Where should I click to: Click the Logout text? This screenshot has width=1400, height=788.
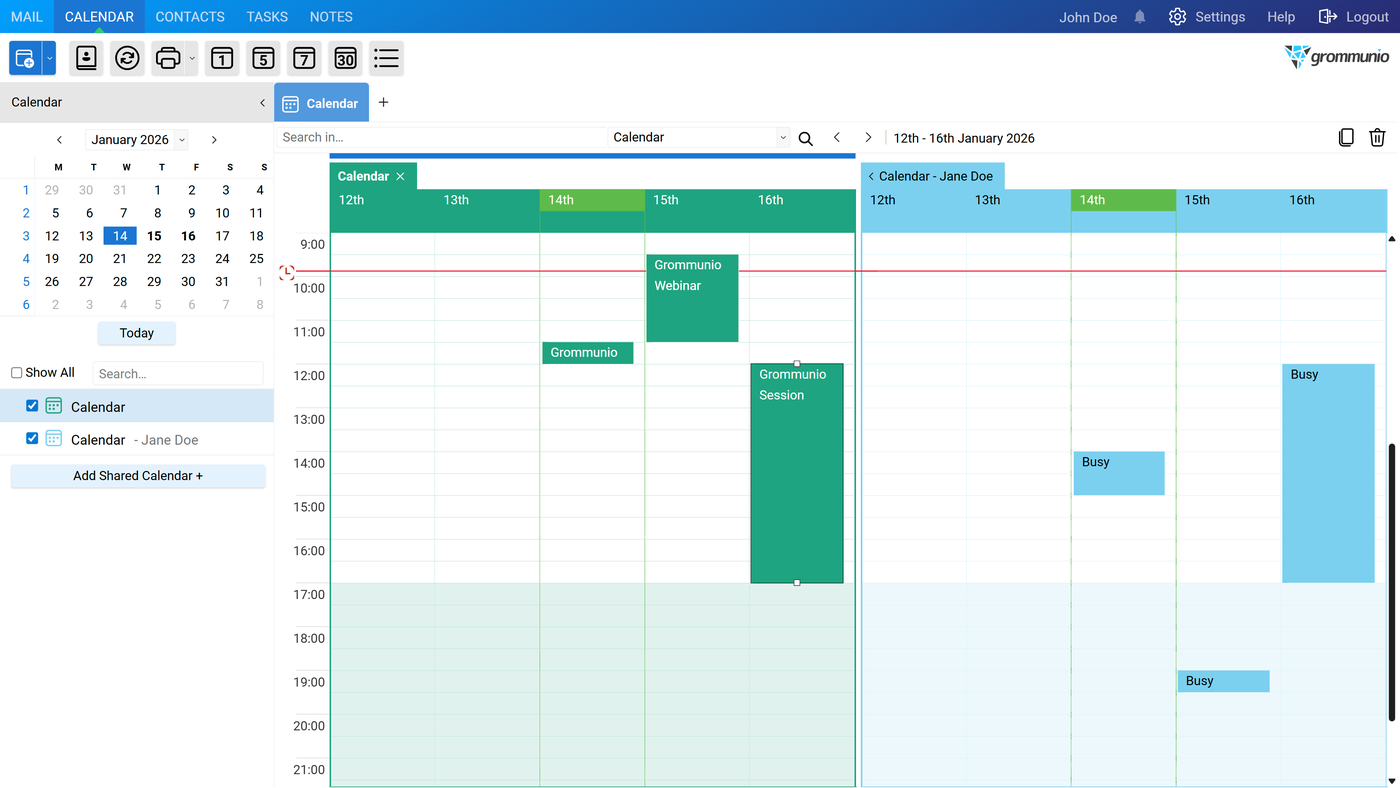(1367, 17)
